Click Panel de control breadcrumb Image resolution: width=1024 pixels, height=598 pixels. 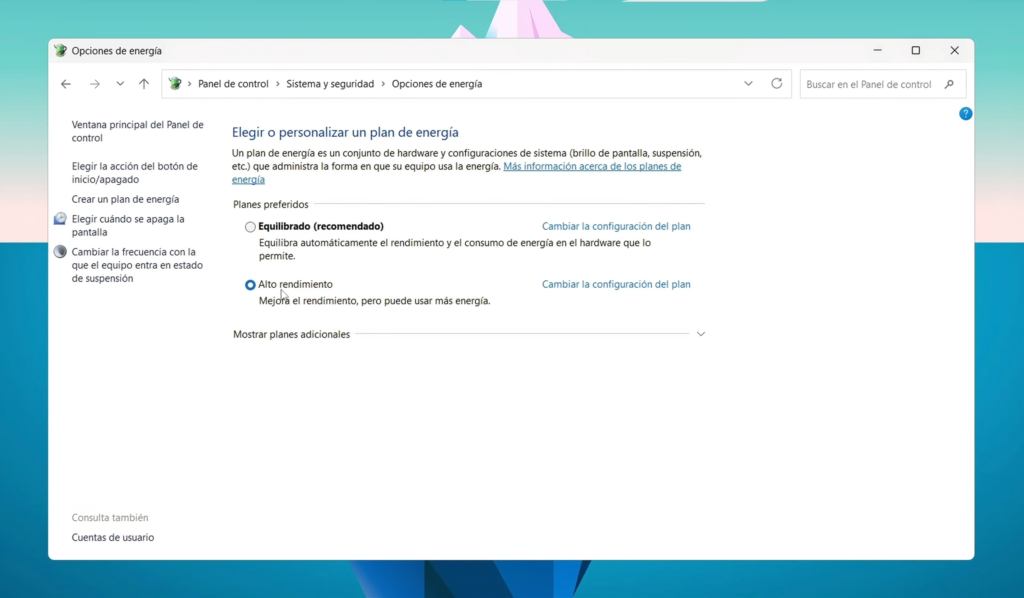point(233,84)
